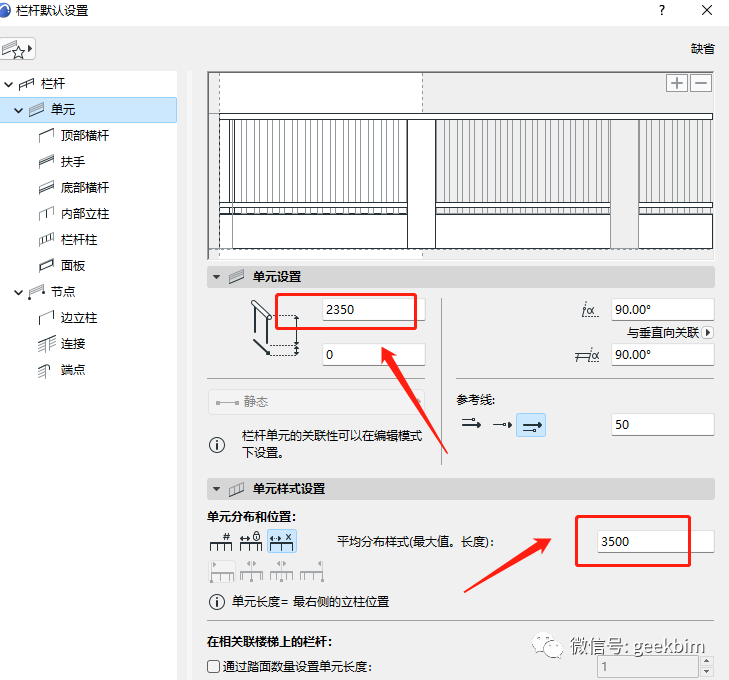Open the favorites star picker button
This screenshot has height=680, width=729.
(18, 49)
